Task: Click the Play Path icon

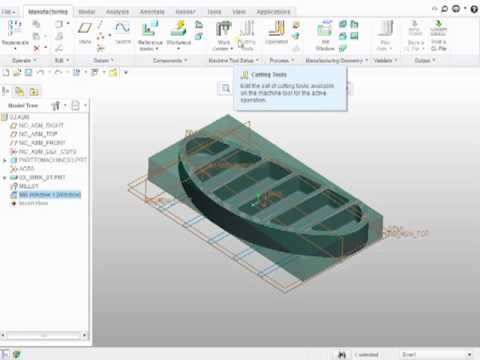Action: (x=385, y=29)
